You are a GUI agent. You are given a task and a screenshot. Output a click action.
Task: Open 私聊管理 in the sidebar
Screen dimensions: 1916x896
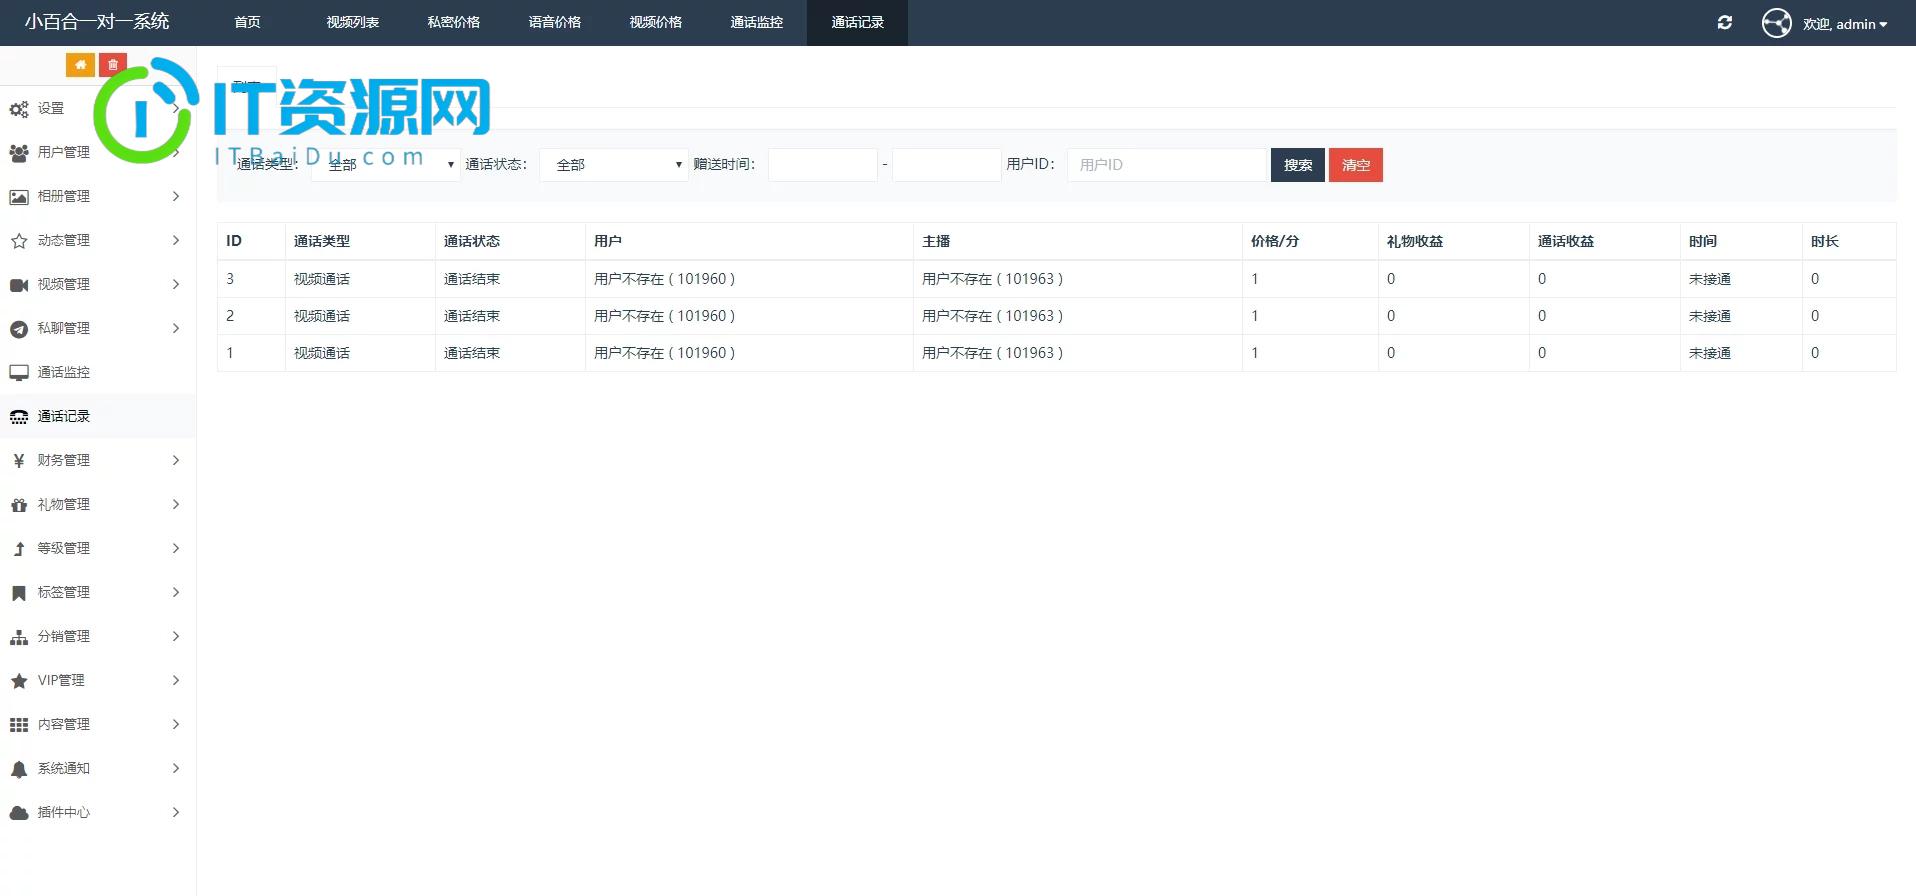click(98, 328)
